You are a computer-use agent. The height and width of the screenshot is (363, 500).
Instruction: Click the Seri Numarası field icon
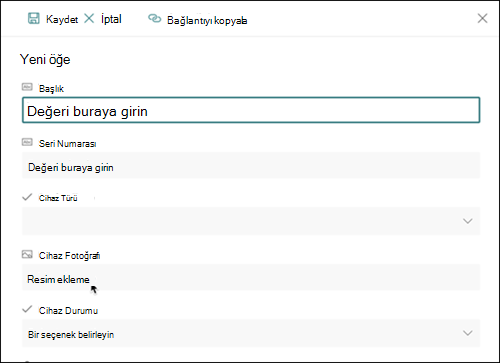pyautogui.click(x=27, y=142)
